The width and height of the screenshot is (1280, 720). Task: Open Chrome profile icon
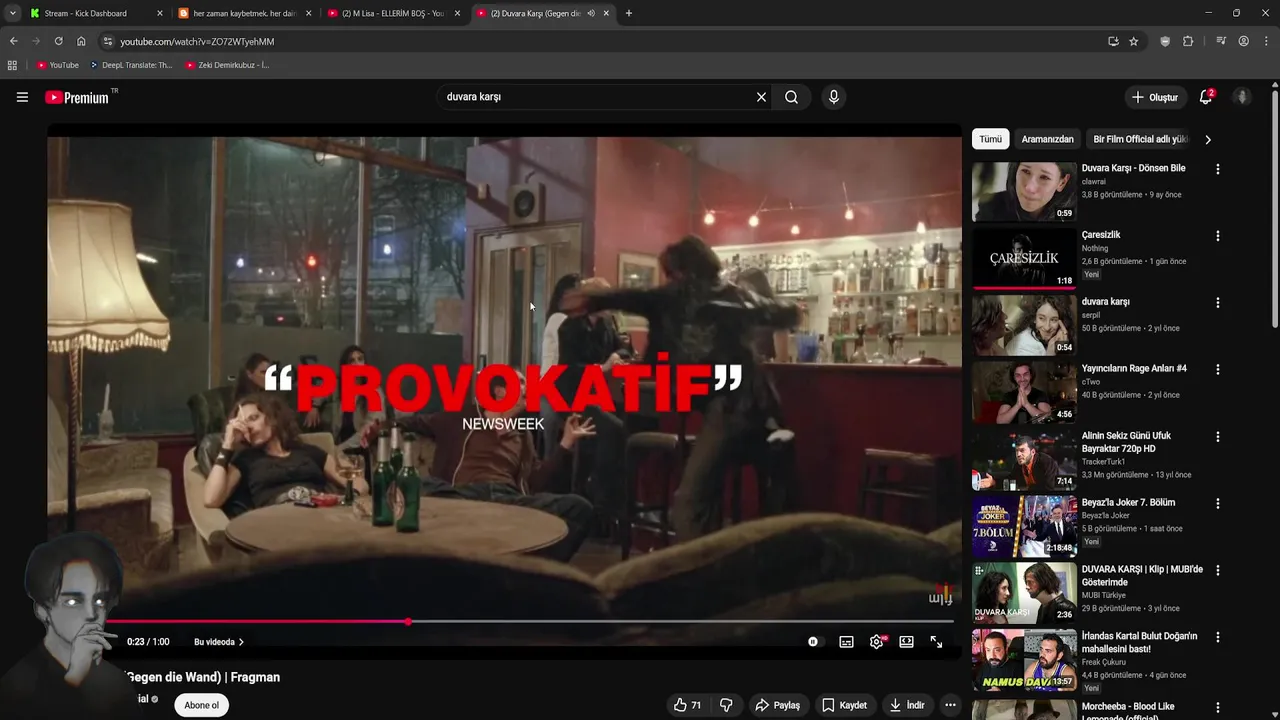(1244, 41)
